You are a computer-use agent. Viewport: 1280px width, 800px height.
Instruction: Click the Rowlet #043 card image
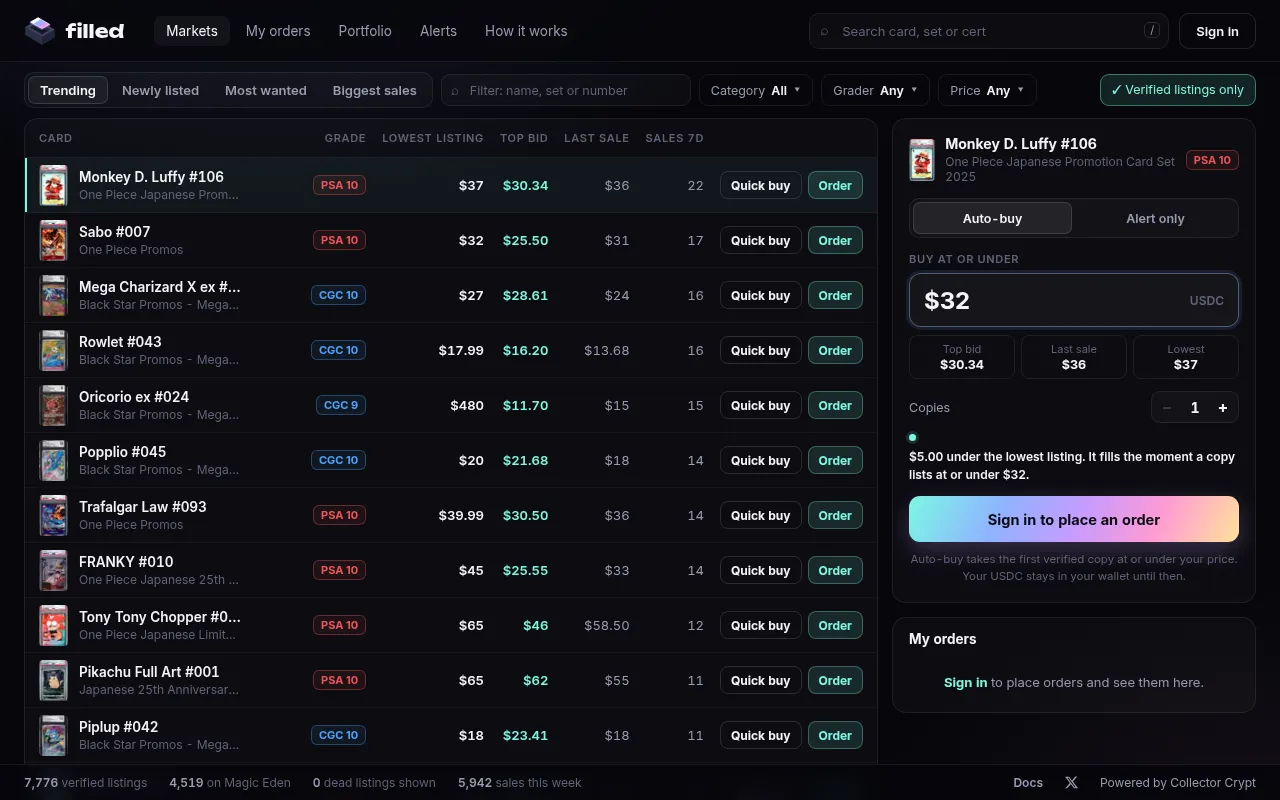click(53, 350)
